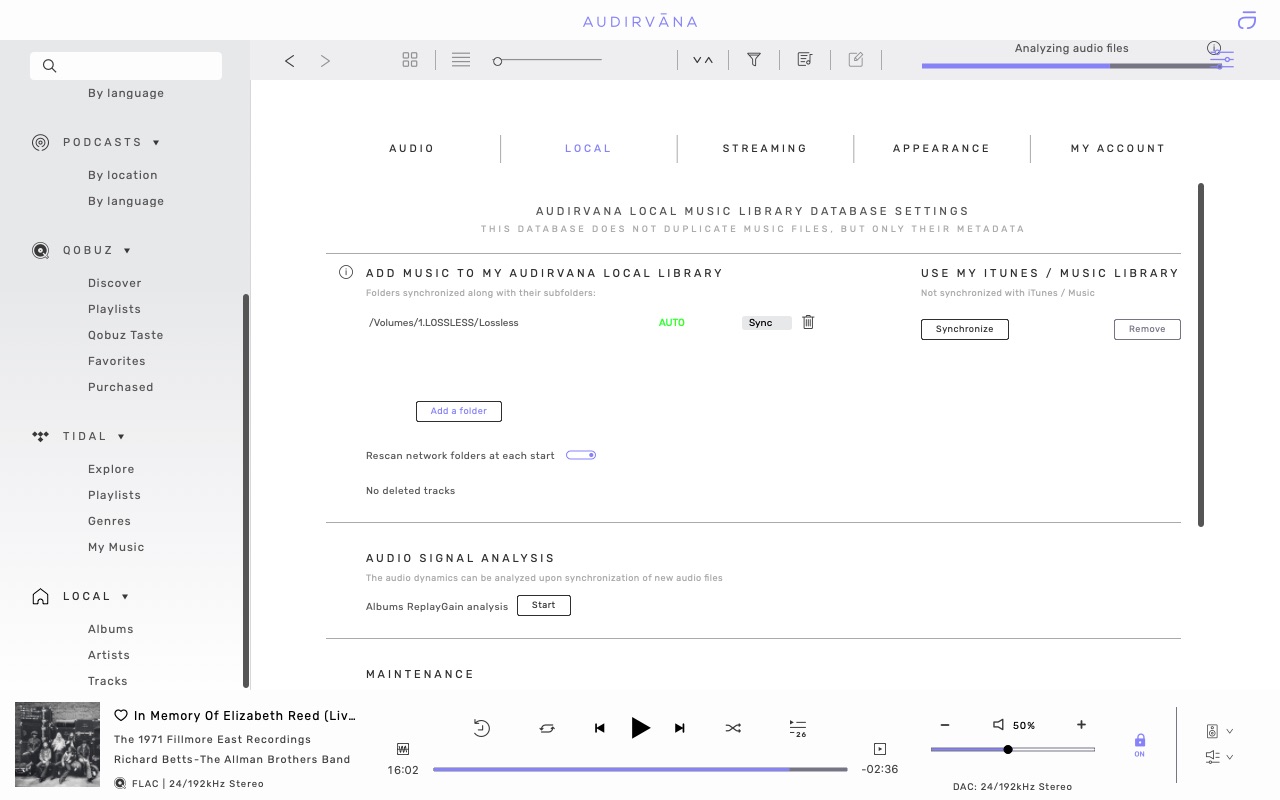This screenshot has height=800, width=1280.
Task: Skip to next track
Action: click(680, 728)
